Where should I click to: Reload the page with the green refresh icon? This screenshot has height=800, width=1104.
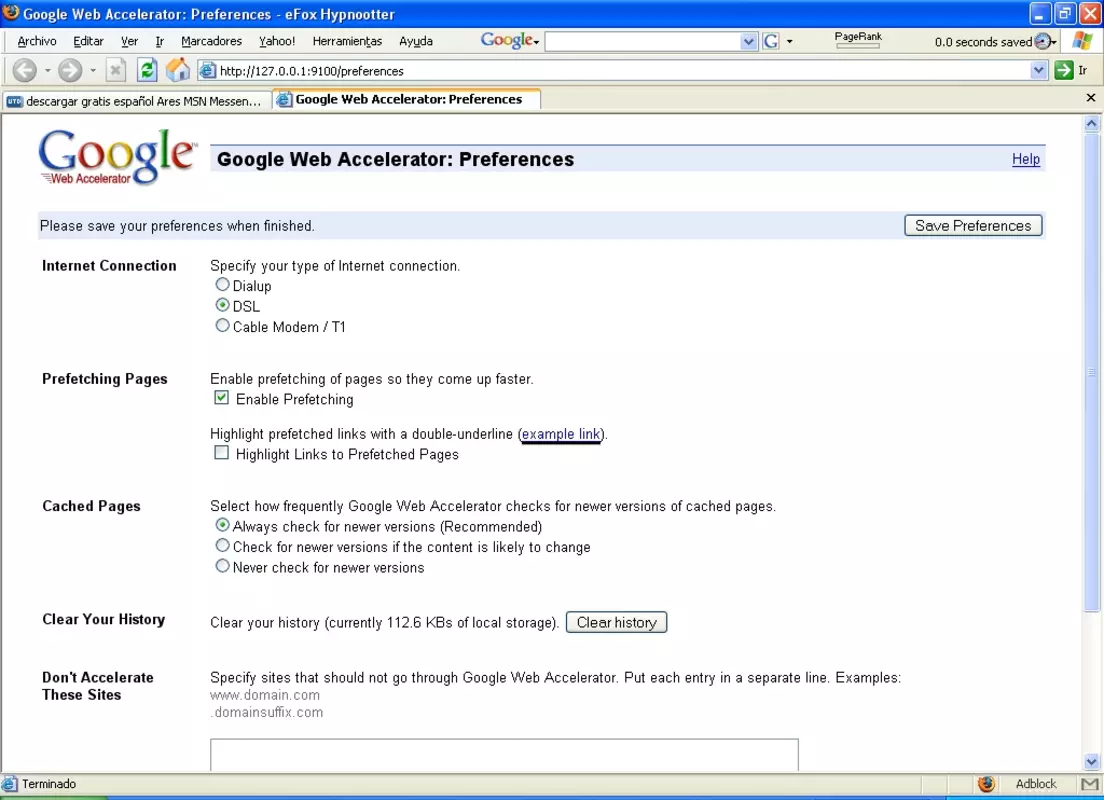coord(146,70)
